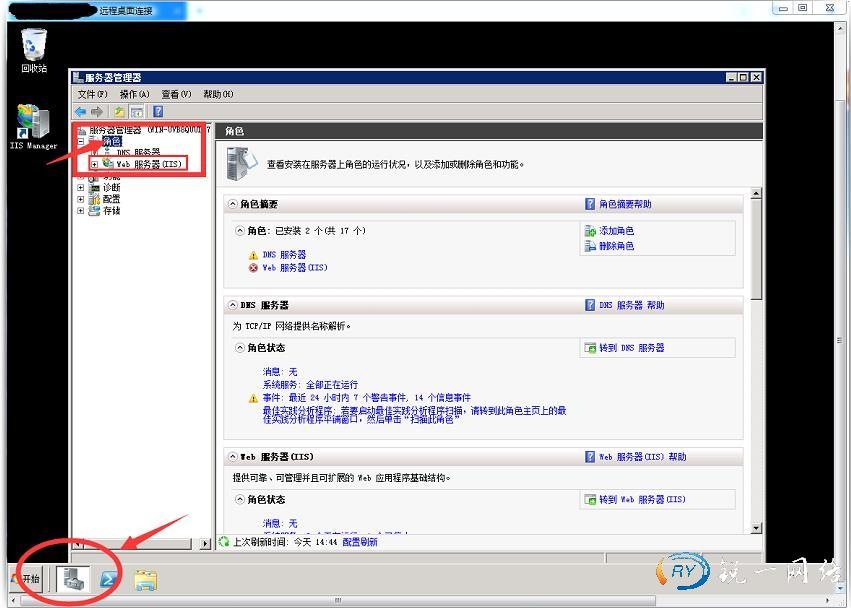
Task: Collapse the 角色摘要 section
Action: coord(233,204)
